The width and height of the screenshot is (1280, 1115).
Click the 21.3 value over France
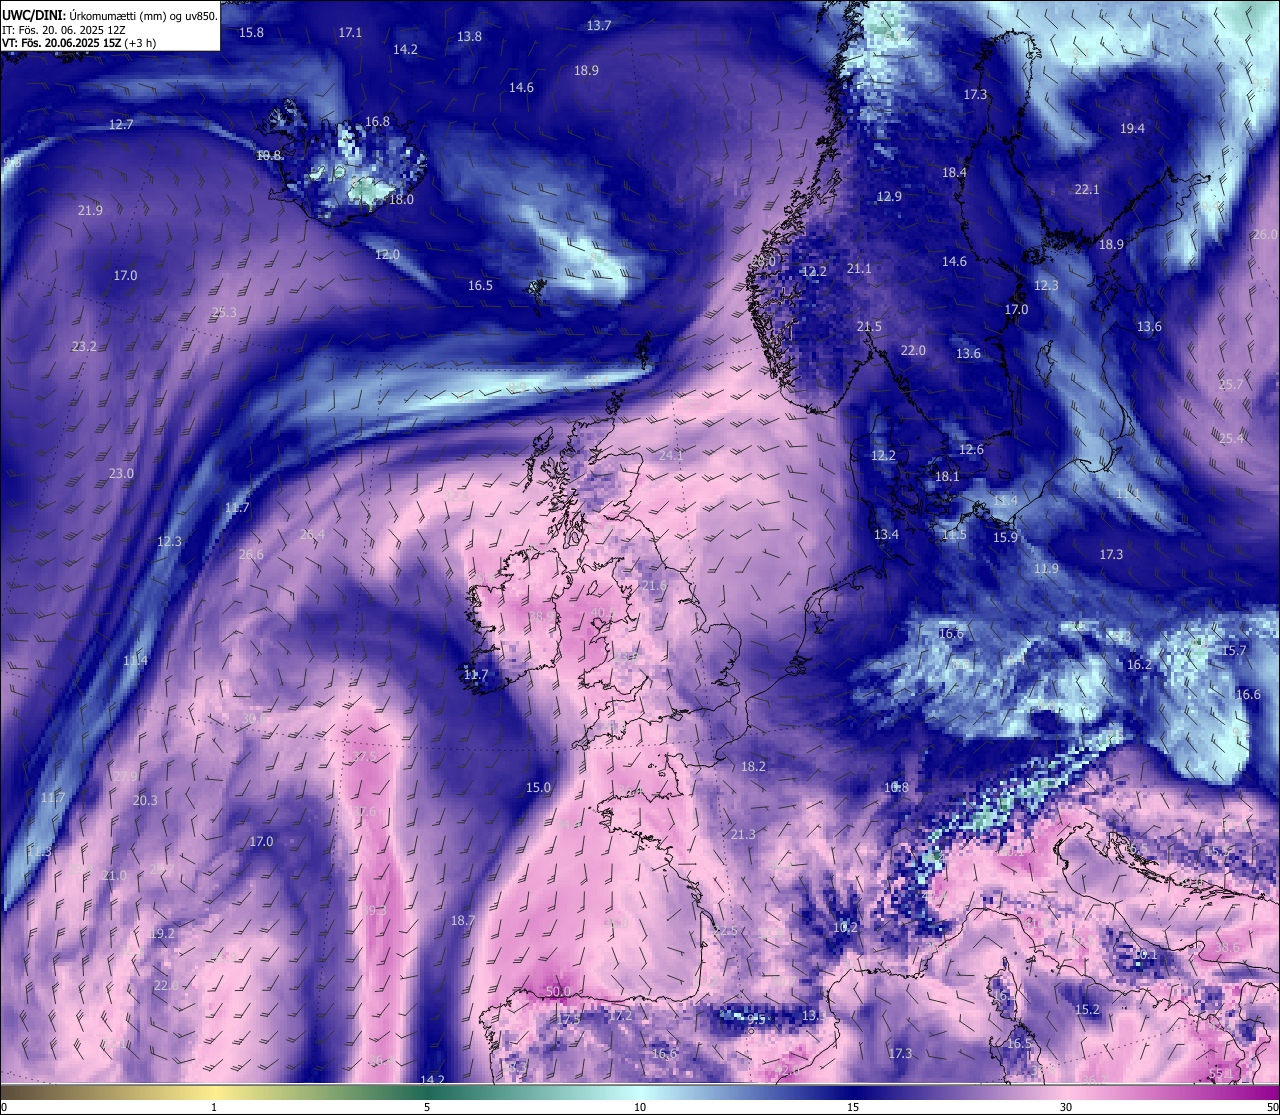(743, 834)
